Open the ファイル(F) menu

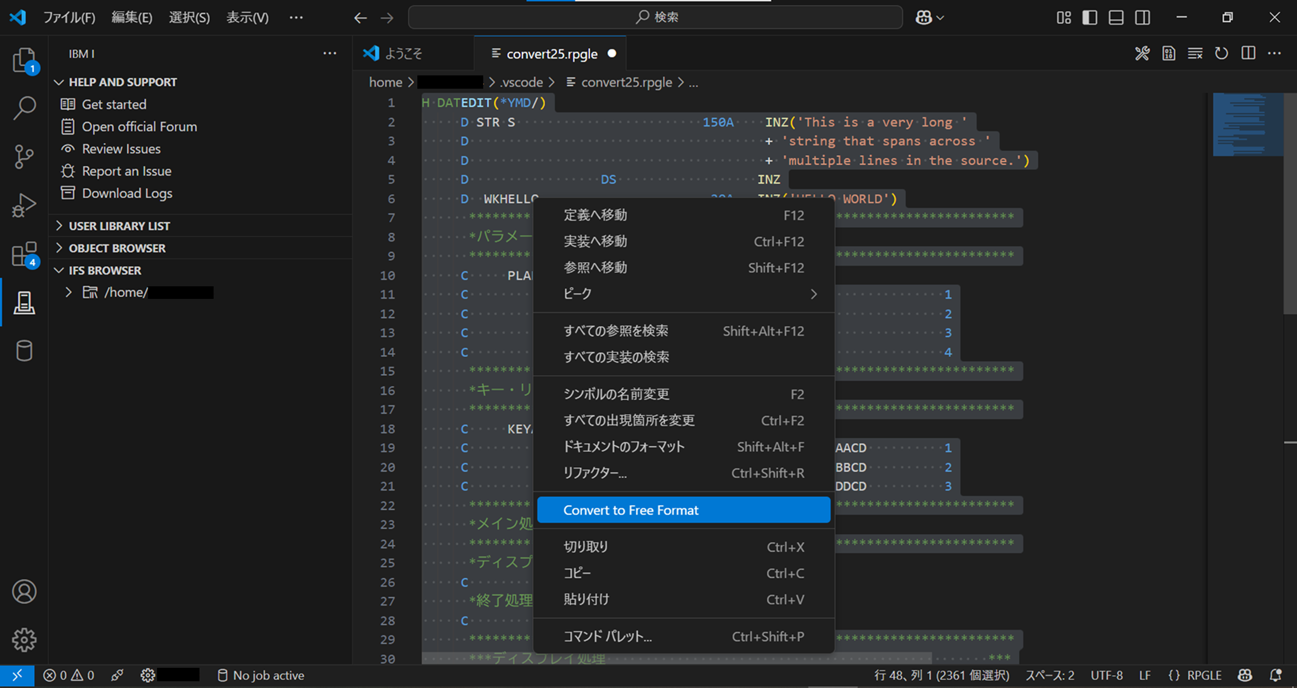pyautogui.click(x=69, y=17)
